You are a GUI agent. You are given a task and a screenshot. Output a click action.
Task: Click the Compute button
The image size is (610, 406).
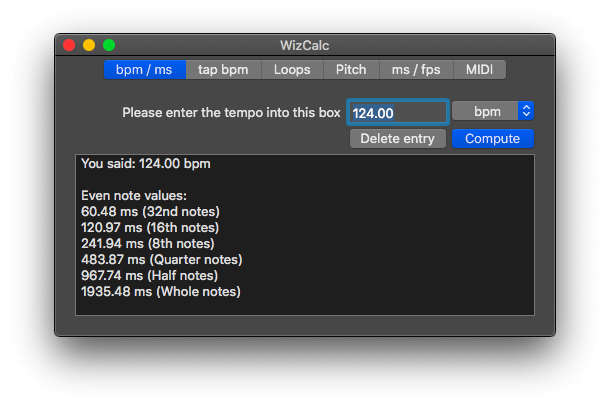(493, 139)
